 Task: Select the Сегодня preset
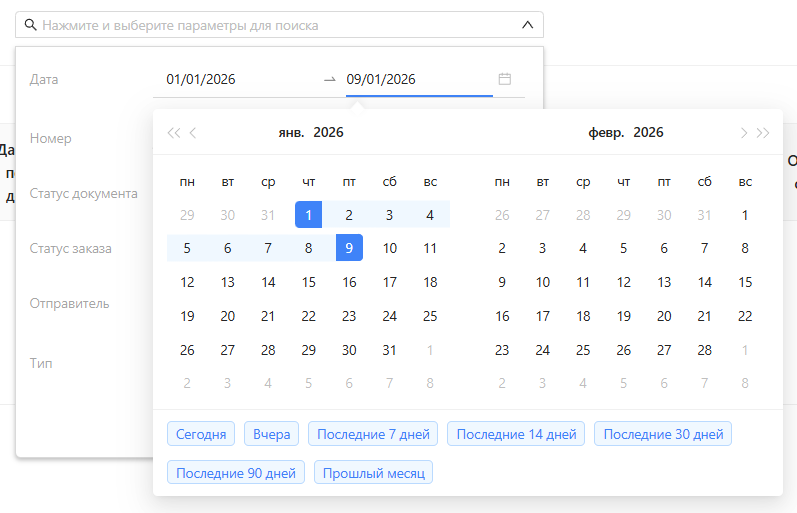[201, 434]
